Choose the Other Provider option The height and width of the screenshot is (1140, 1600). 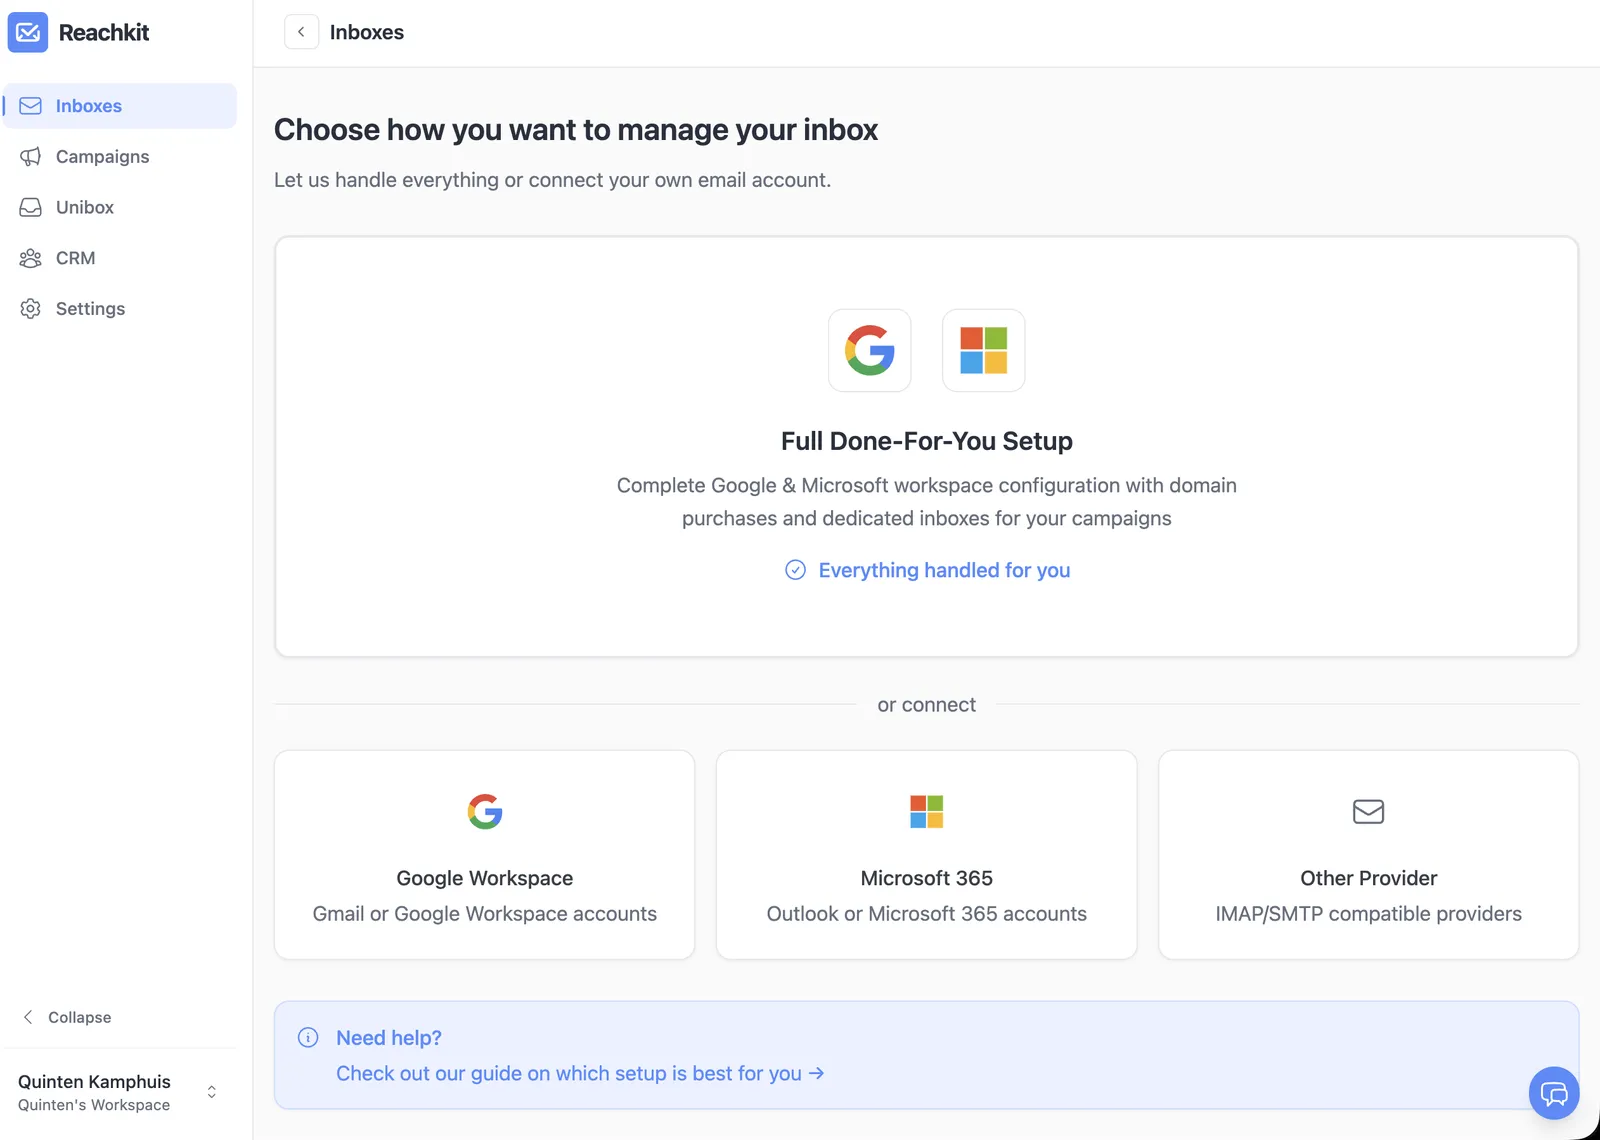[x=1369, y=855]
